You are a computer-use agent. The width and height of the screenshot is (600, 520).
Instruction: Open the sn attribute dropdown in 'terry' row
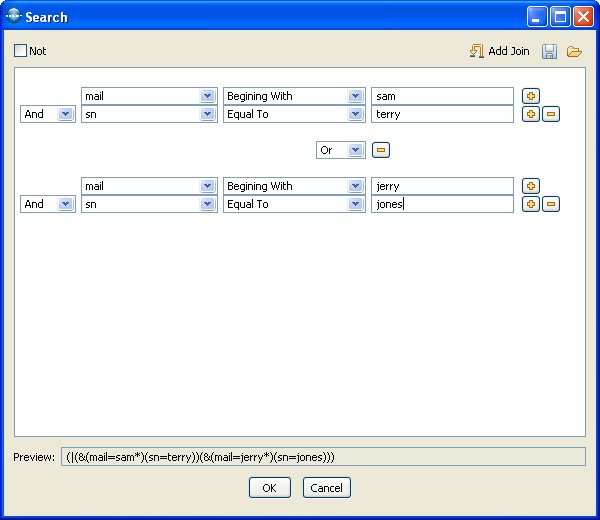[x=207, y=114]
